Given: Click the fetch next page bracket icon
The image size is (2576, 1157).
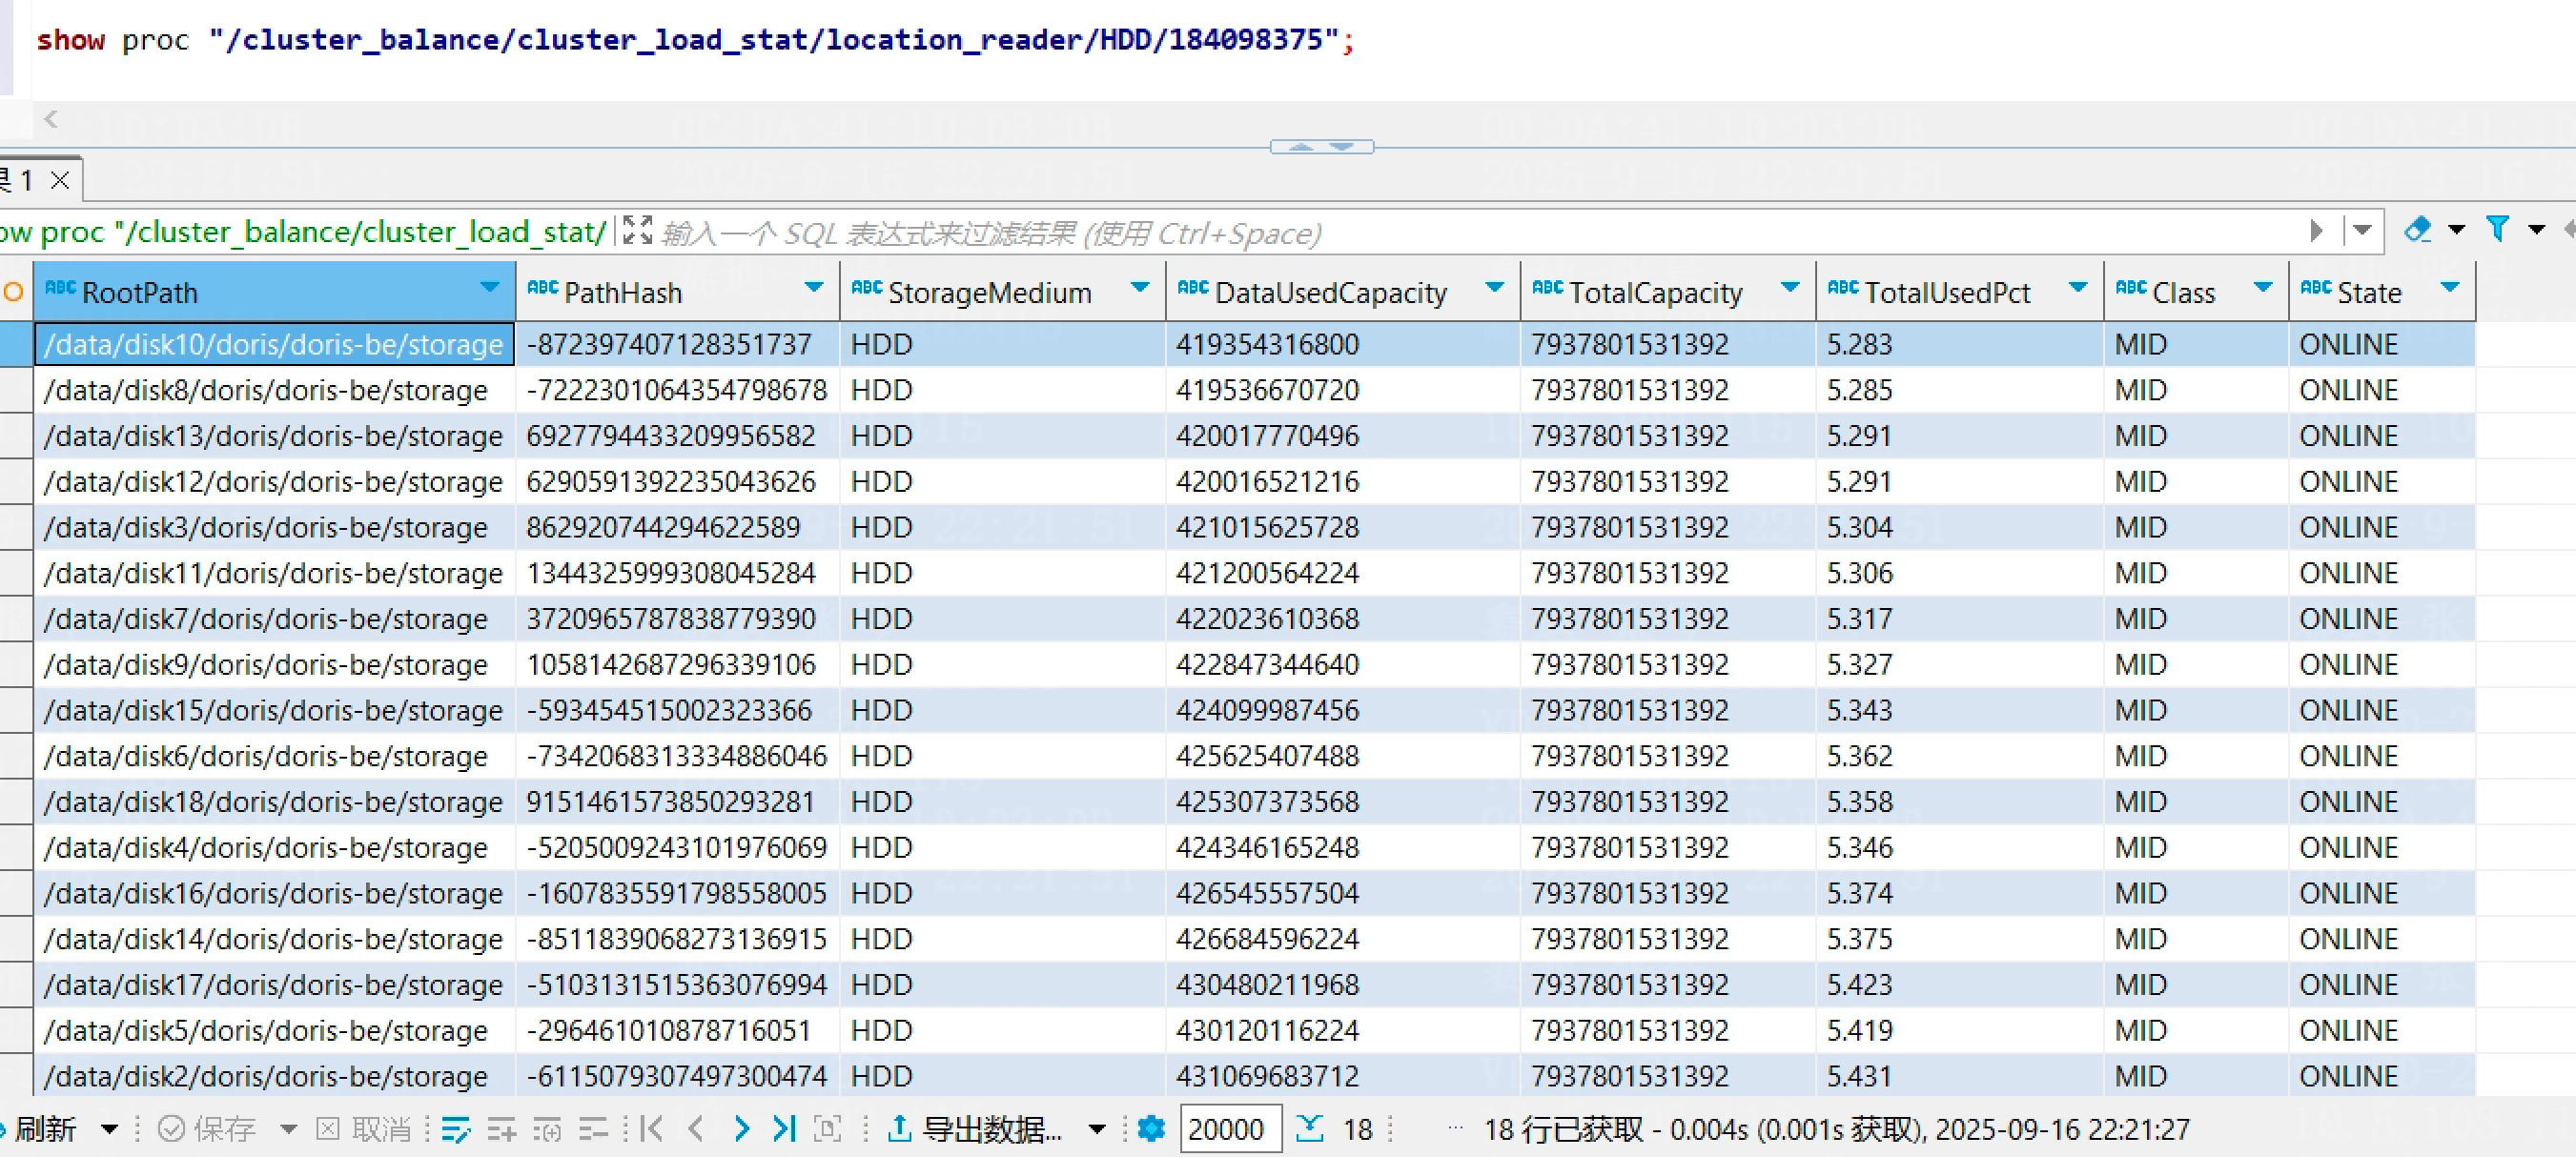Looking at the screenshot, I should [x=828, y=1130].
